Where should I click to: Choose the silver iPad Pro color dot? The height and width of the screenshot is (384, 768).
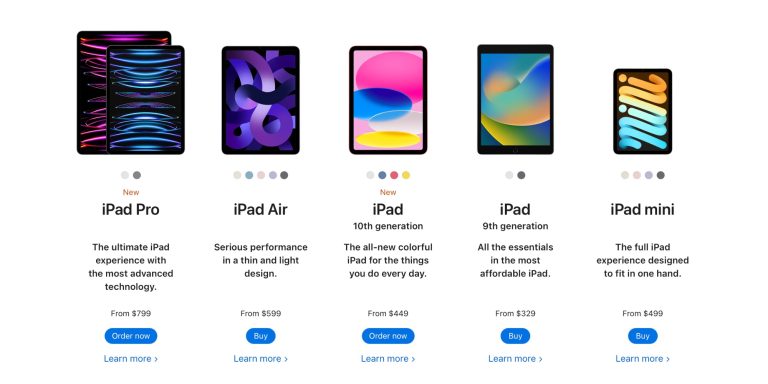click(125, 175)
